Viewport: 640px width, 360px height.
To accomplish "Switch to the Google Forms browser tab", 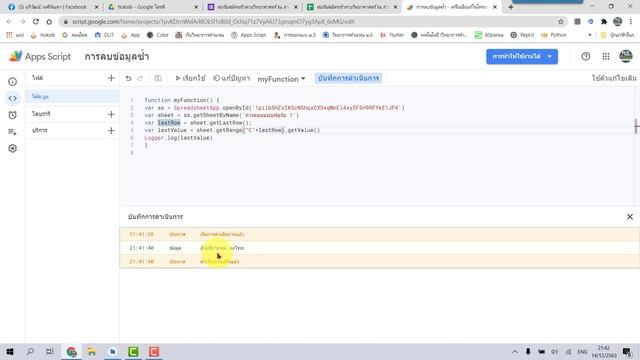I will (x=251, y=7).
